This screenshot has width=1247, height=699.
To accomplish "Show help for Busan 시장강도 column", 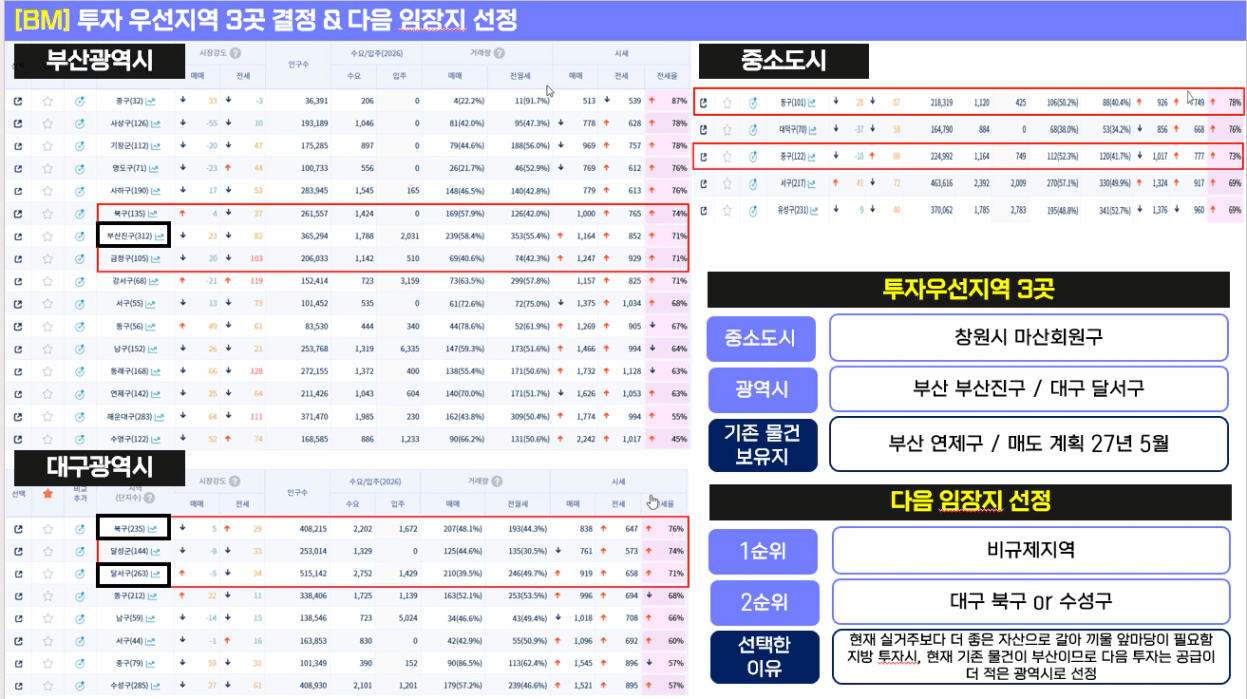I will coord(234,53).
